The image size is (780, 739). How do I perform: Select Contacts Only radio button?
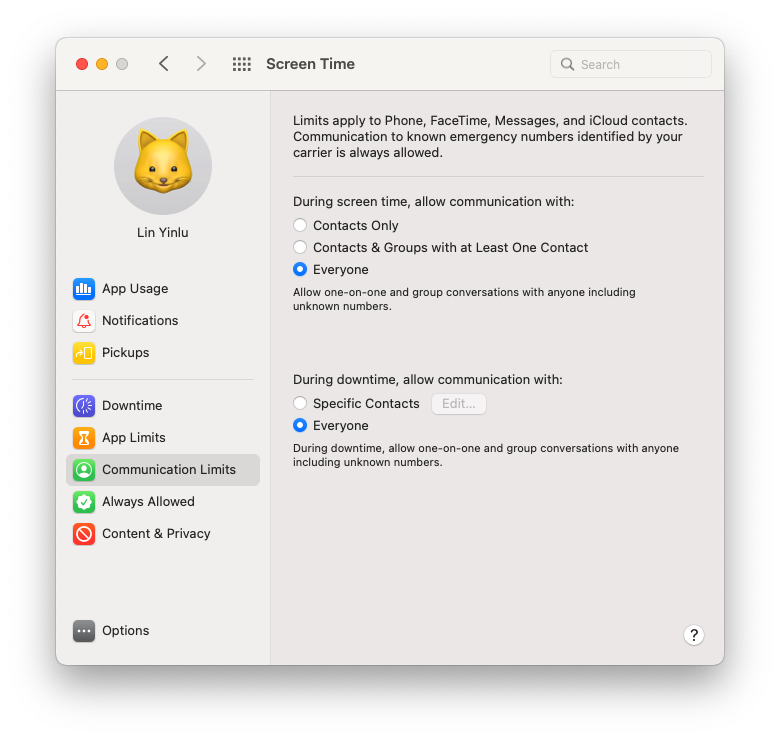pyautogui.click(x=300, y=226)
